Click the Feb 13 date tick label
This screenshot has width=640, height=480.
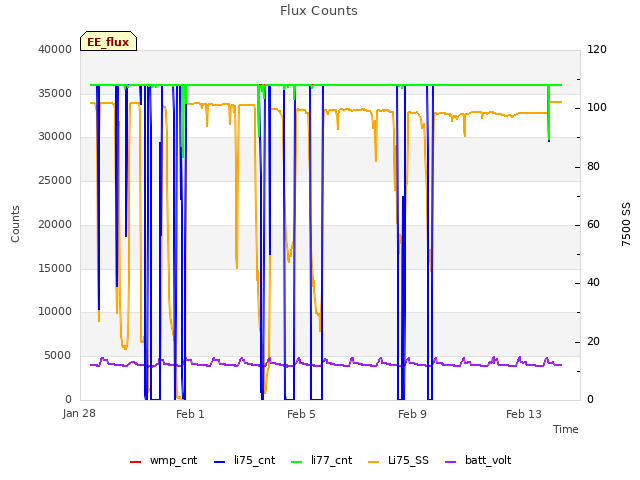(524, 414)
